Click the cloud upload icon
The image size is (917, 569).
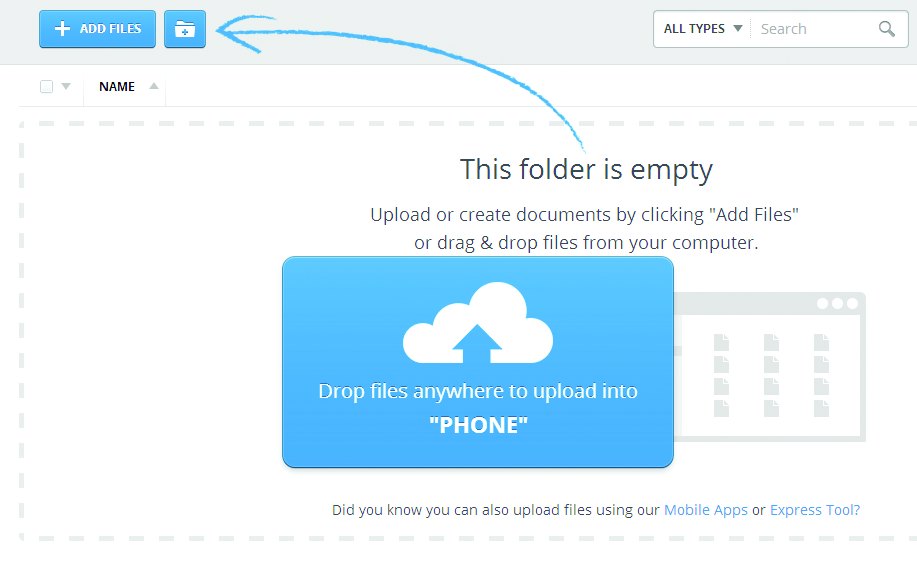(x=478, y=323)
